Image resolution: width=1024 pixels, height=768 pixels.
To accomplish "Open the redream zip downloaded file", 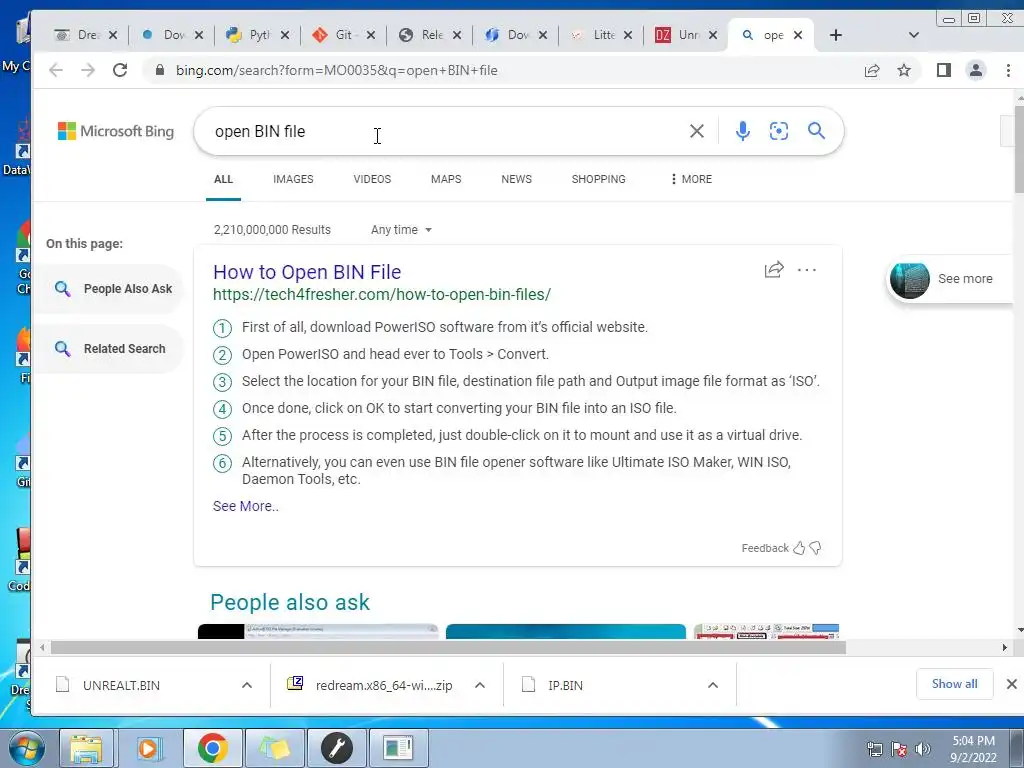I will pos(383,685).
